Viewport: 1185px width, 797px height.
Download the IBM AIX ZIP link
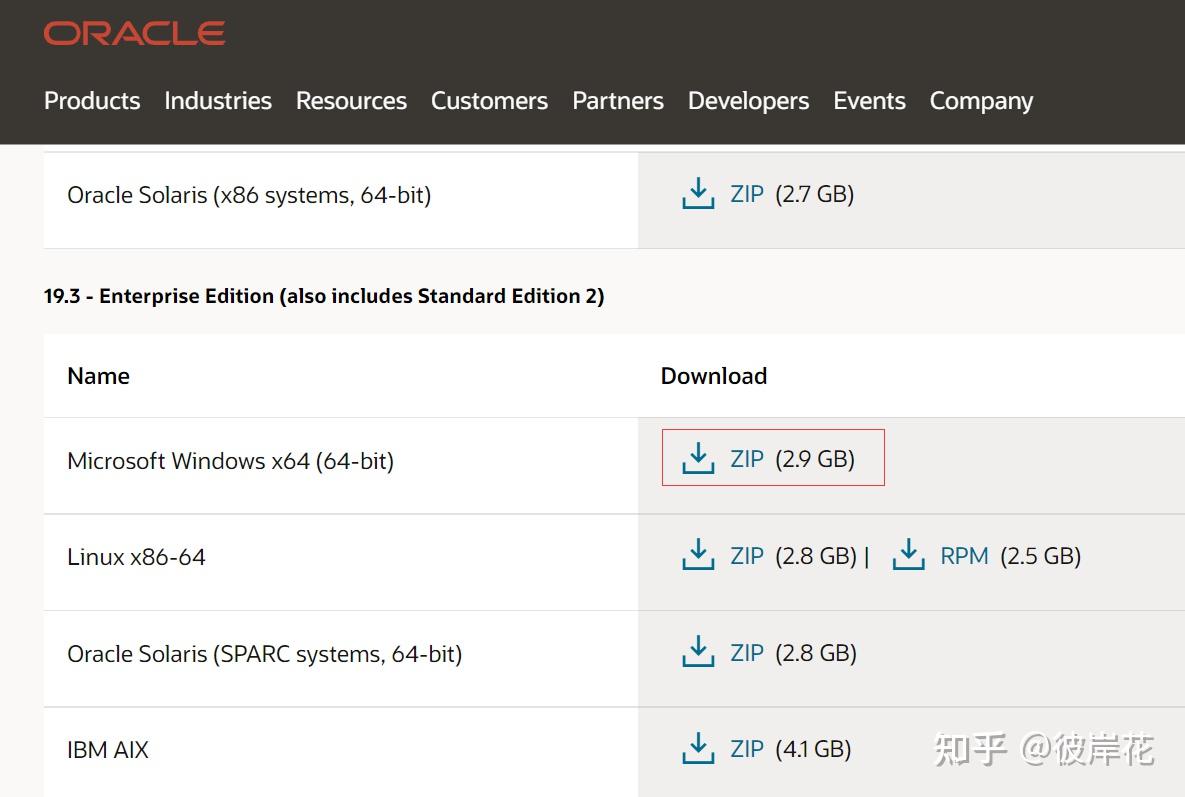coord(747,748)
